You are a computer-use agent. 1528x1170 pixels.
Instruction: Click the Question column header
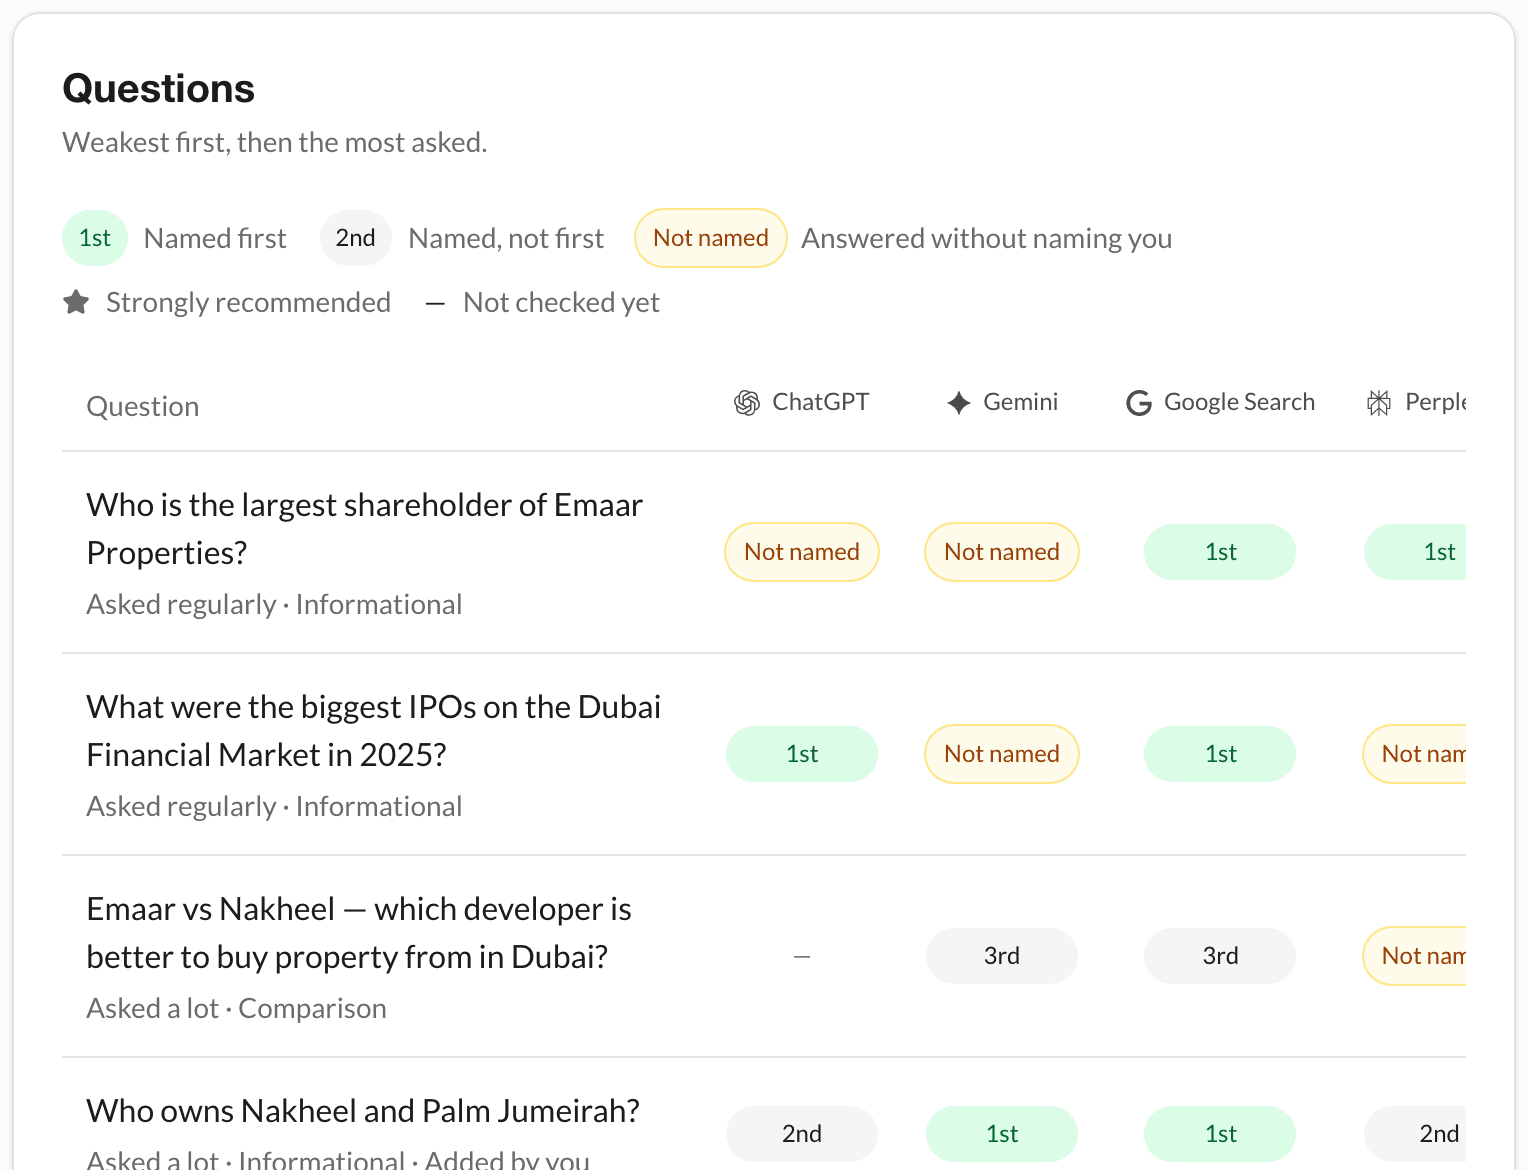(x=143, y=407)
